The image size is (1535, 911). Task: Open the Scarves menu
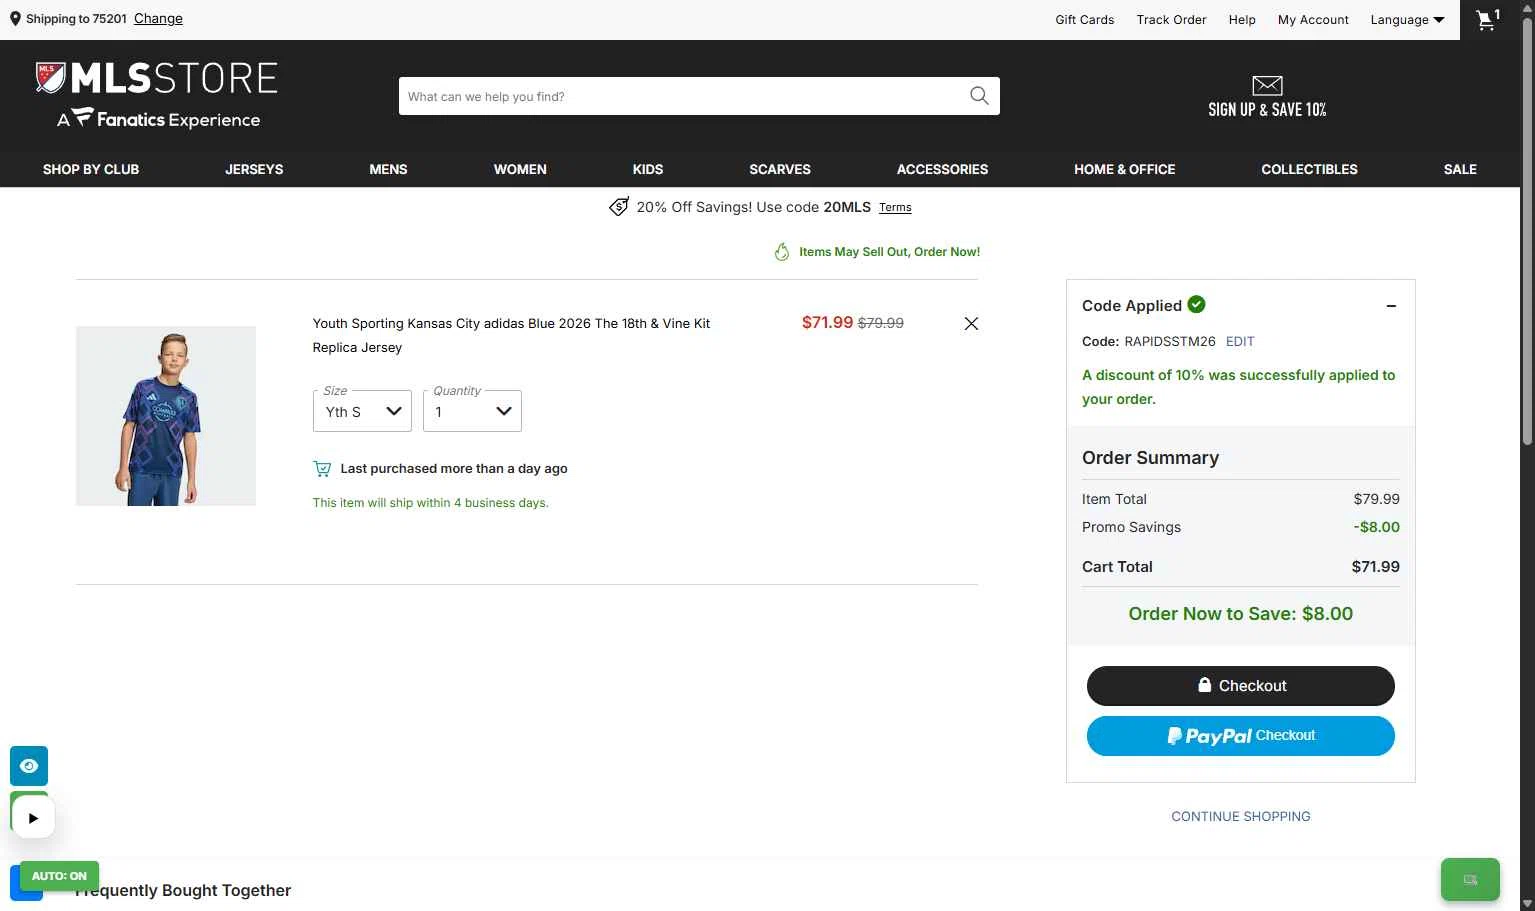[x=780, y=169]
